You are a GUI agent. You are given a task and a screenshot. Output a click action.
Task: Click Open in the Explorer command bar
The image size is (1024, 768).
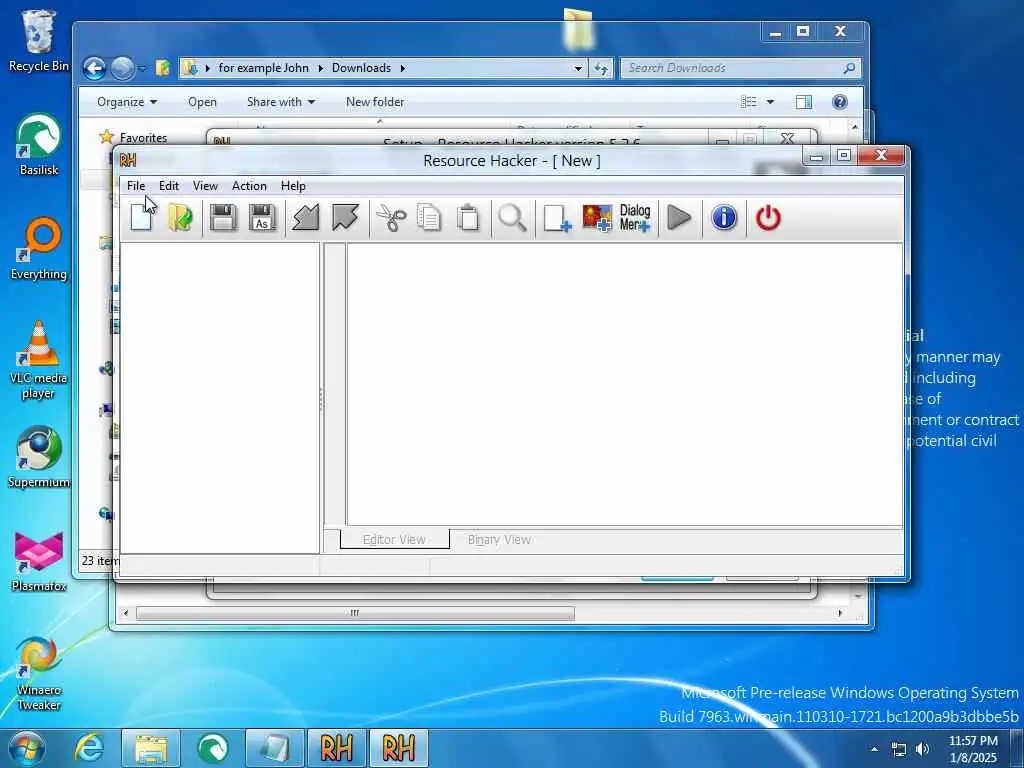click(202, 102)
